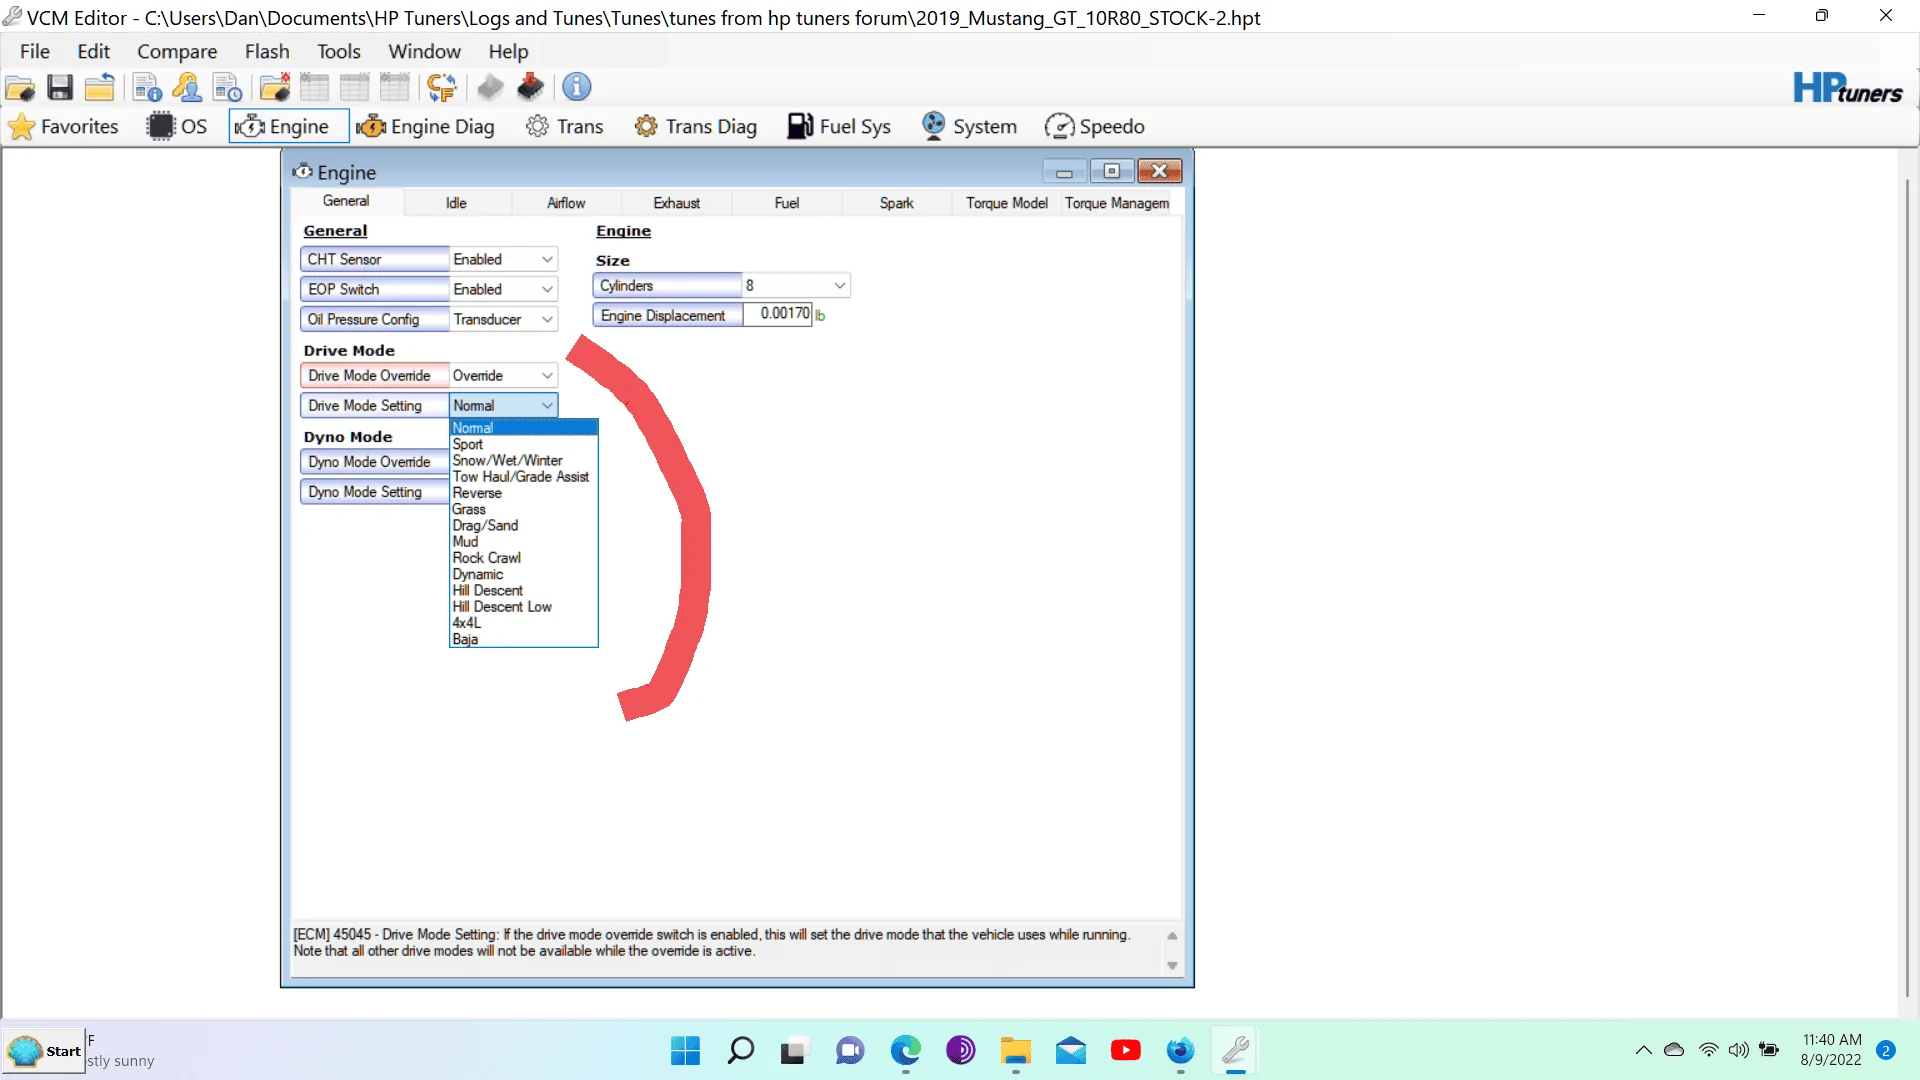
Task: Open the Help menu
Action: (x=508, y=51)
